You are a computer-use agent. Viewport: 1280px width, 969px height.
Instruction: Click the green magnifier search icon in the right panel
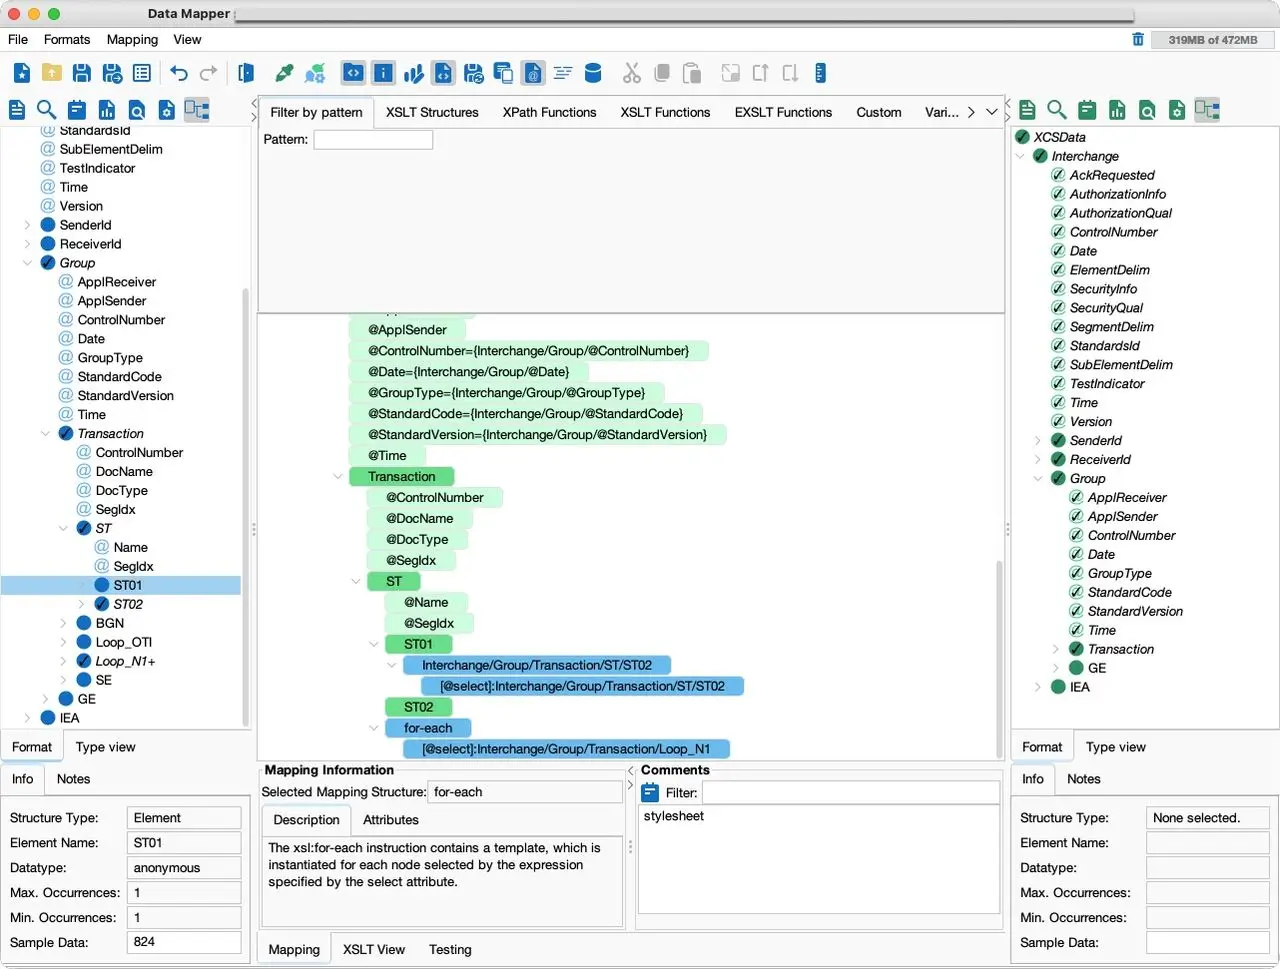[1057, 110]
